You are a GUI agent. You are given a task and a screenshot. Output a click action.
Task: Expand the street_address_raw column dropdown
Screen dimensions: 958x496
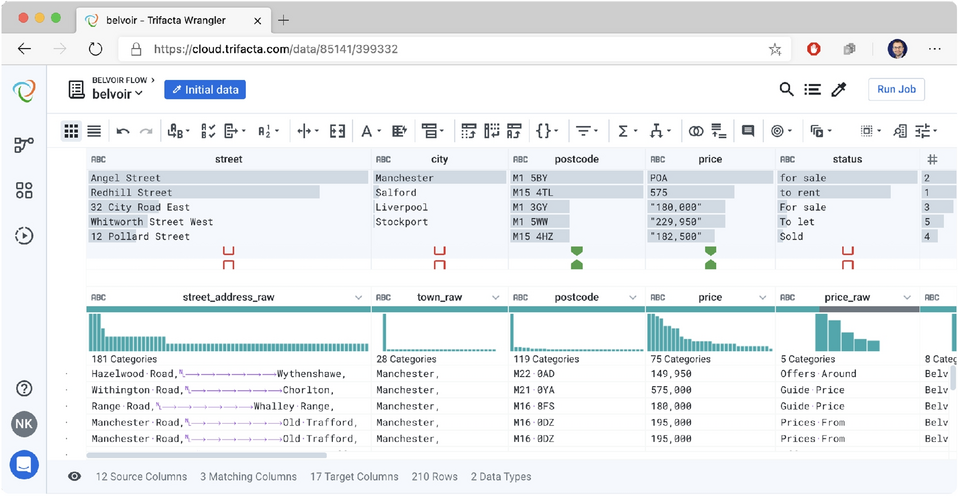pyautogui.click(x=359, y=298)
